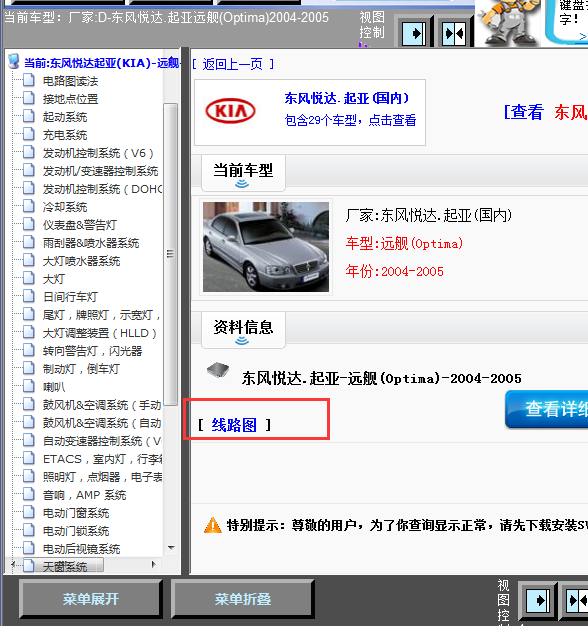The height and width of the screenshot is (626, 588).
Task: Click the 查看 东风 link at right
Action: click(545, 112)
